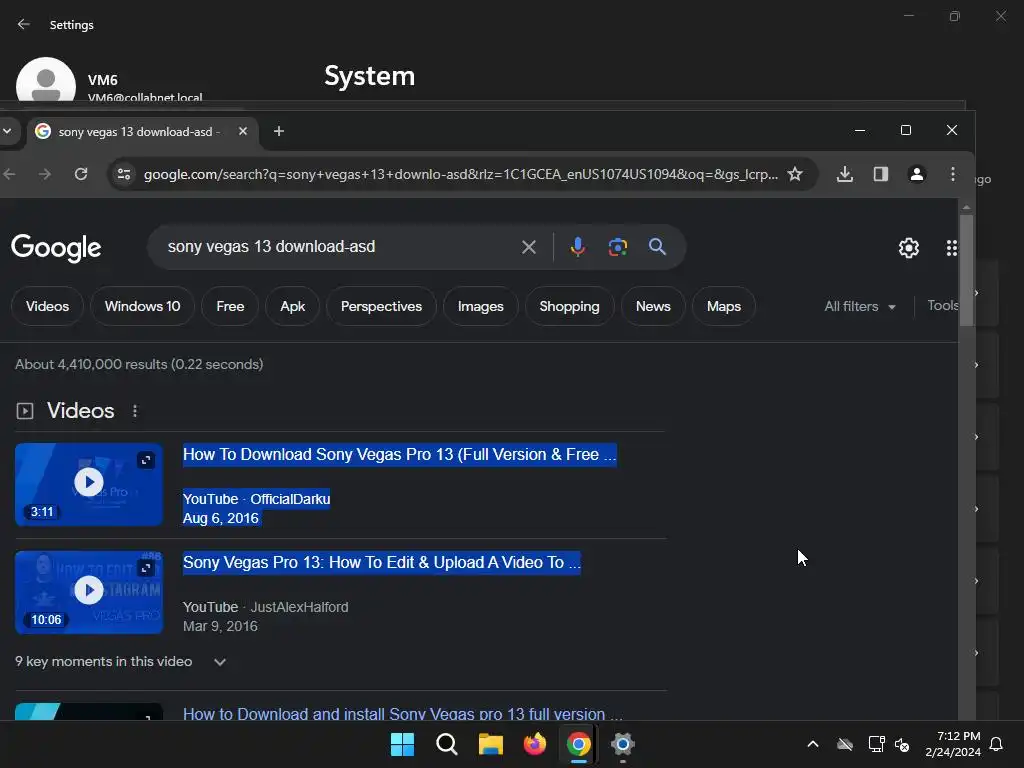Expand preview on the 3:11 video thumbnail
The width and height of the screenshot is (1024, 768).
coord(146,460)
